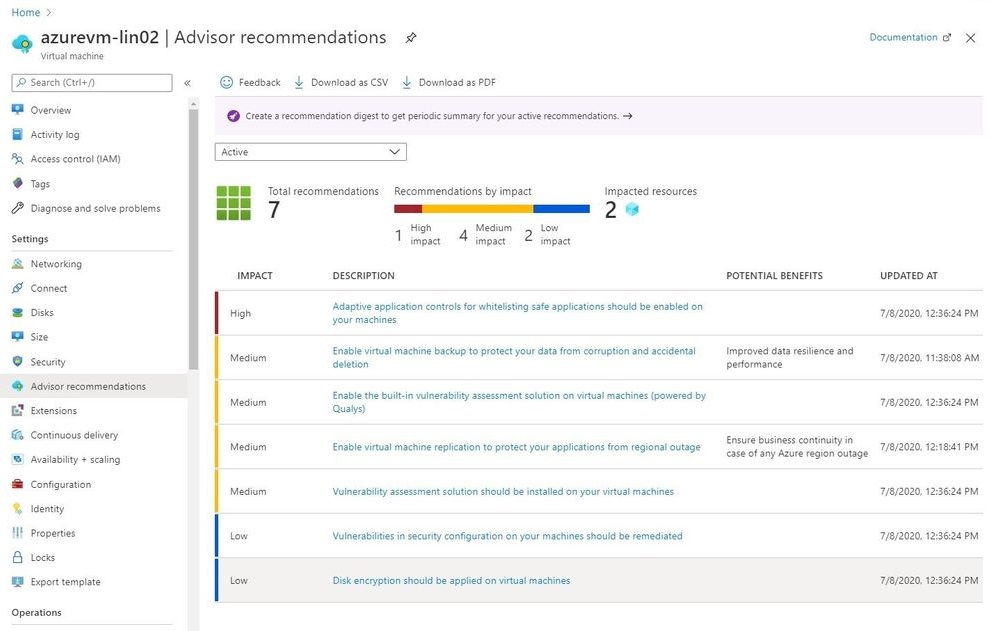Click the pin blade icon next to title
The width and height of the screenshot is (998, 631).
coord(411,38)
